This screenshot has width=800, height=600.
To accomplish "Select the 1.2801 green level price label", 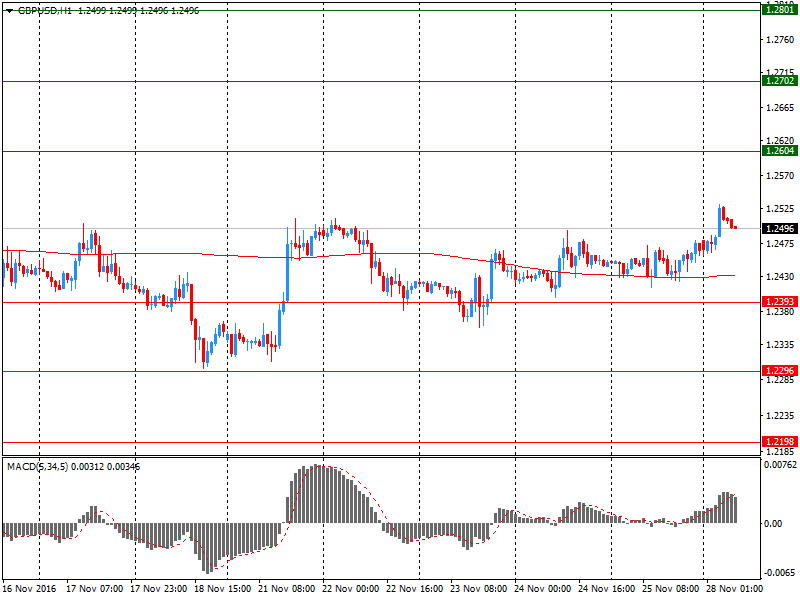I will click(780, 10).
